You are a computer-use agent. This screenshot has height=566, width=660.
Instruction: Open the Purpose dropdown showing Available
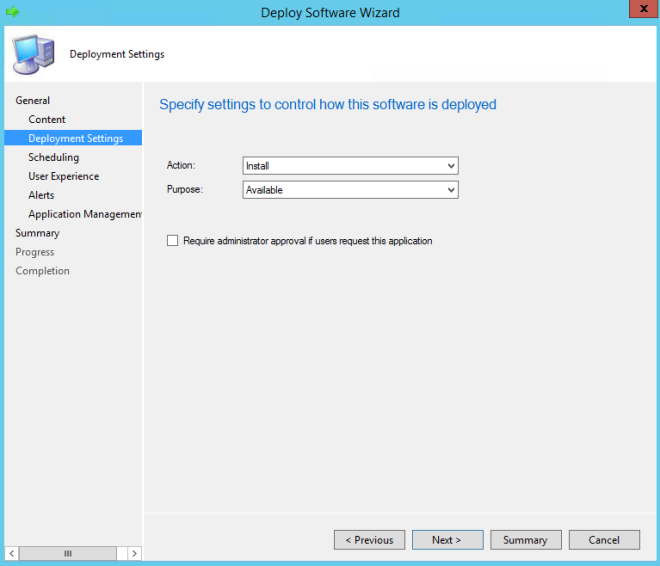pos(350,190)
